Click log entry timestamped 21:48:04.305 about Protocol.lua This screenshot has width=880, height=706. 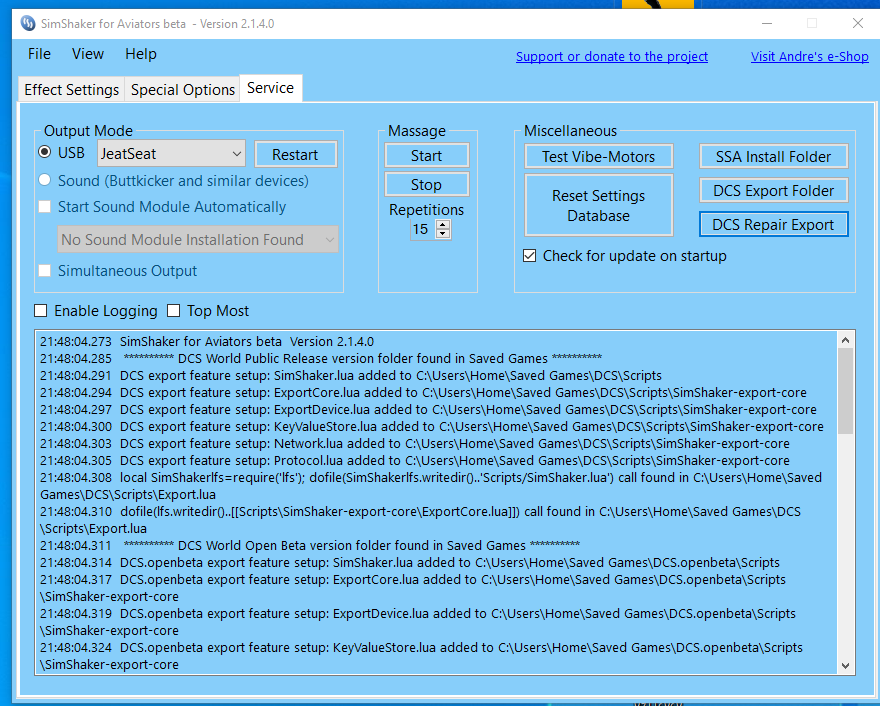tap(415, 461)
